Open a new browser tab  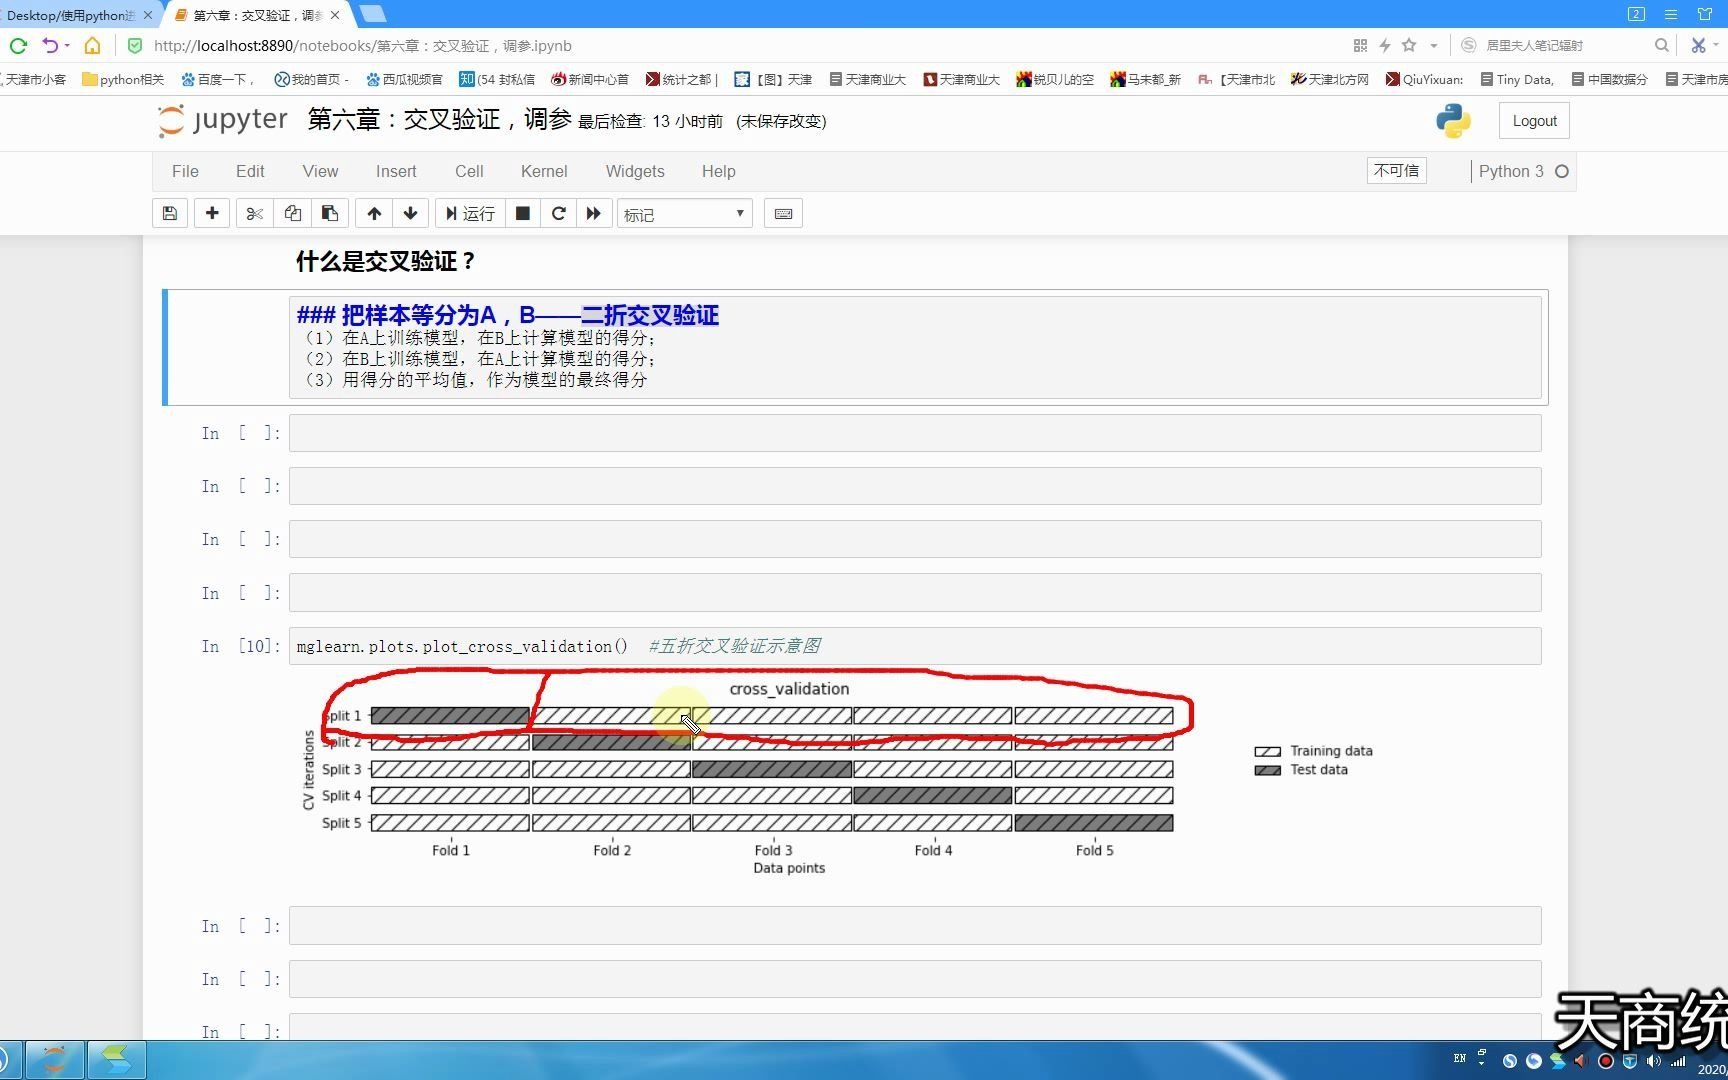372,14
